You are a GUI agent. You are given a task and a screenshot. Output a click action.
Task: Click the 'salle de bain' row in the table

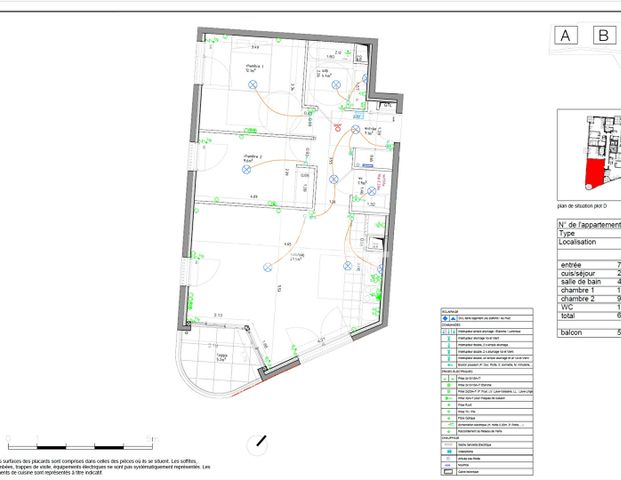pos(589,282)
